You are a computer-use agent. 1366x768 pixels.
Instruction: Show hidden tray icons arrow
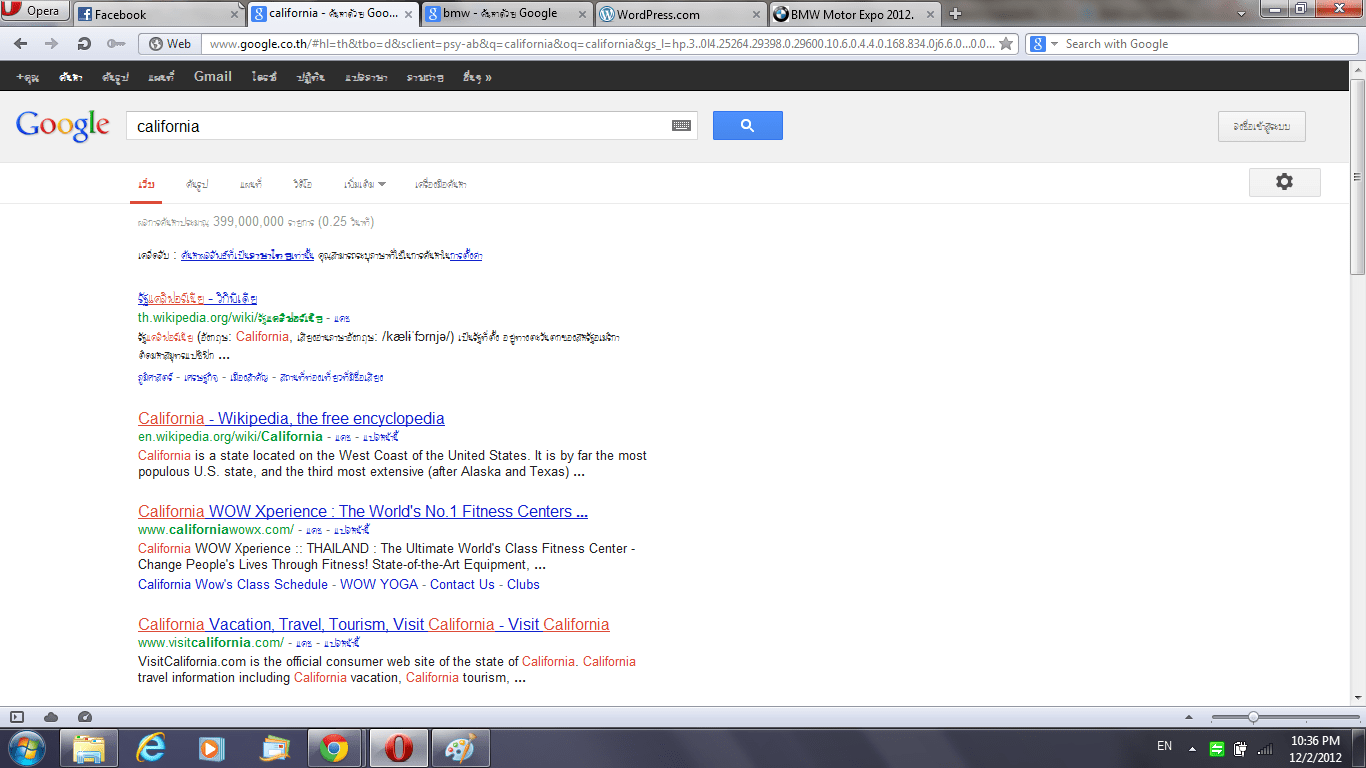click(x=1192, y=748)
